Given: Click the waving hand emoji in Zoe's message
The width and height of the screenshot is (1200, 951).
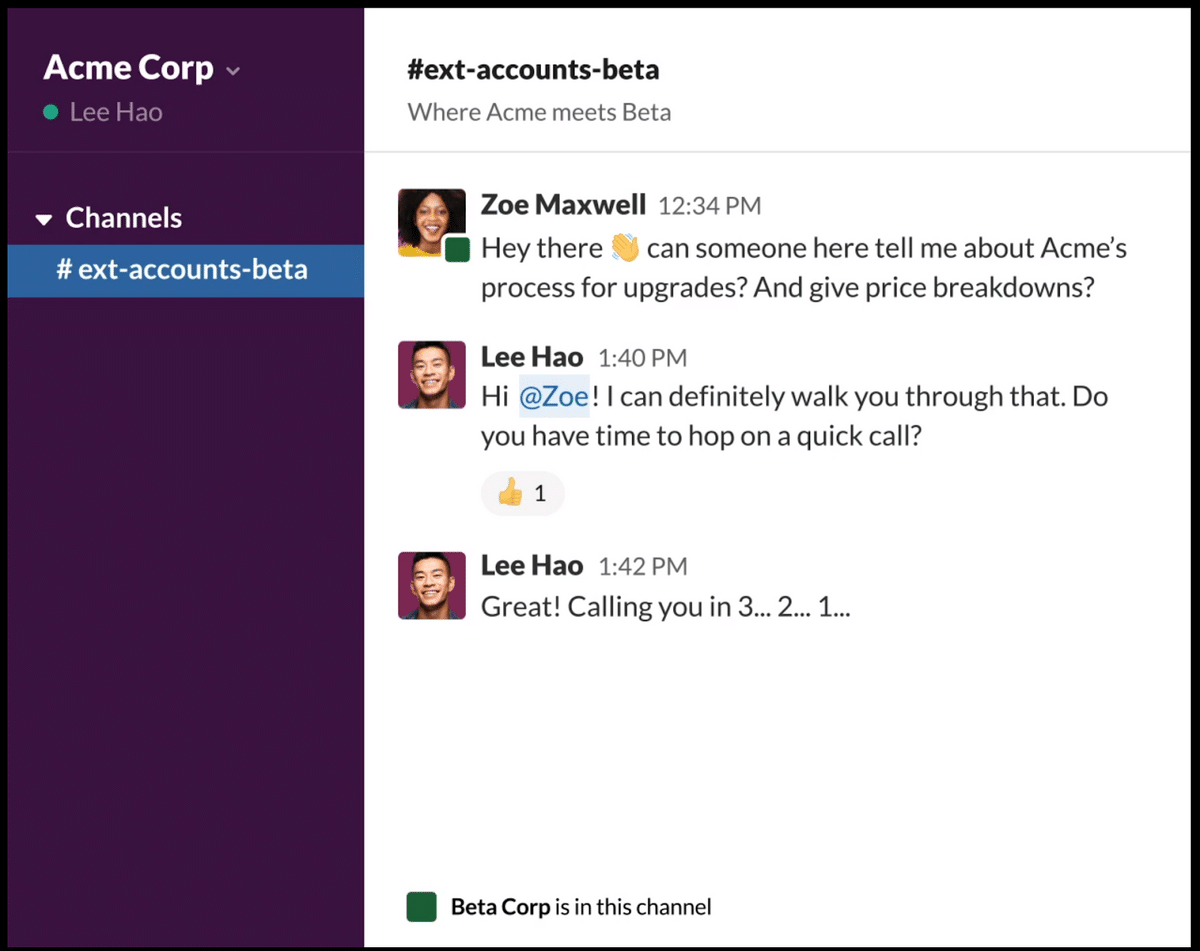Looking at the screenshot, I should point(624,248).
